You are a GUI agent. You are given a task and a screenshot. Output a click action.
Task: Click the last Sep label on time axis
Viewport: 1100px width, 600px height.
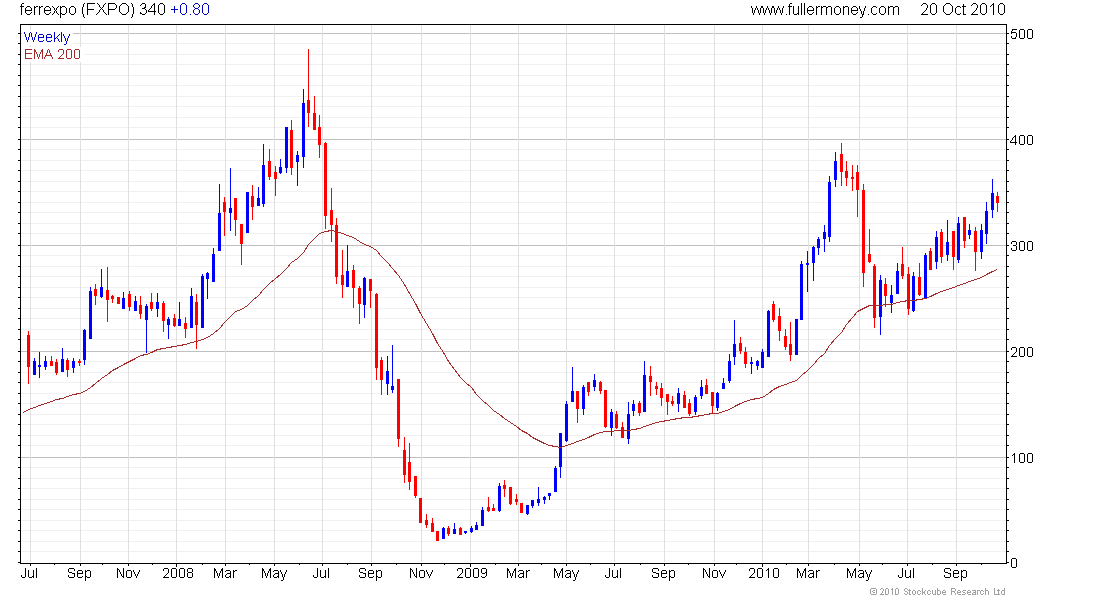click(955, 573)
